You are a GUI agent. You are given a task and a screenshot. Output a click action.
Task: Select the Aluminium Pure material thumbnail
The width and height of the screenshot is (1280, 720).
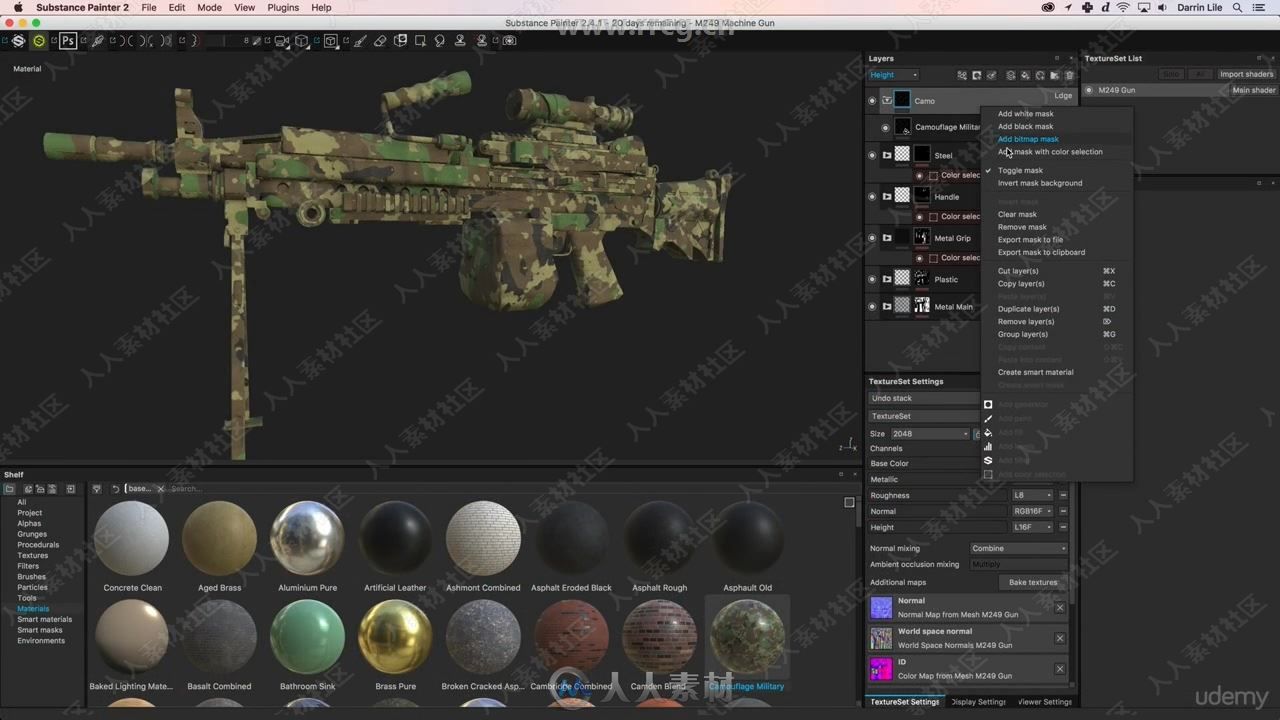tap(307, 539)
